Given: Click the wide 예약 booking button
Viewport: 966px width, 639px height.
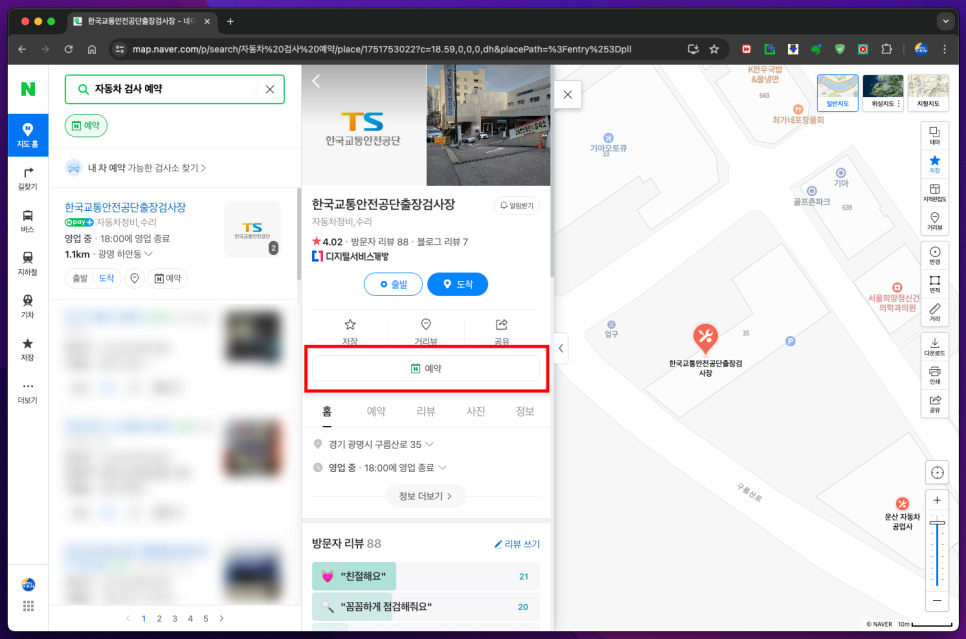Looking at the screenshot, I should pyautogui.click(x=426, y=368).
